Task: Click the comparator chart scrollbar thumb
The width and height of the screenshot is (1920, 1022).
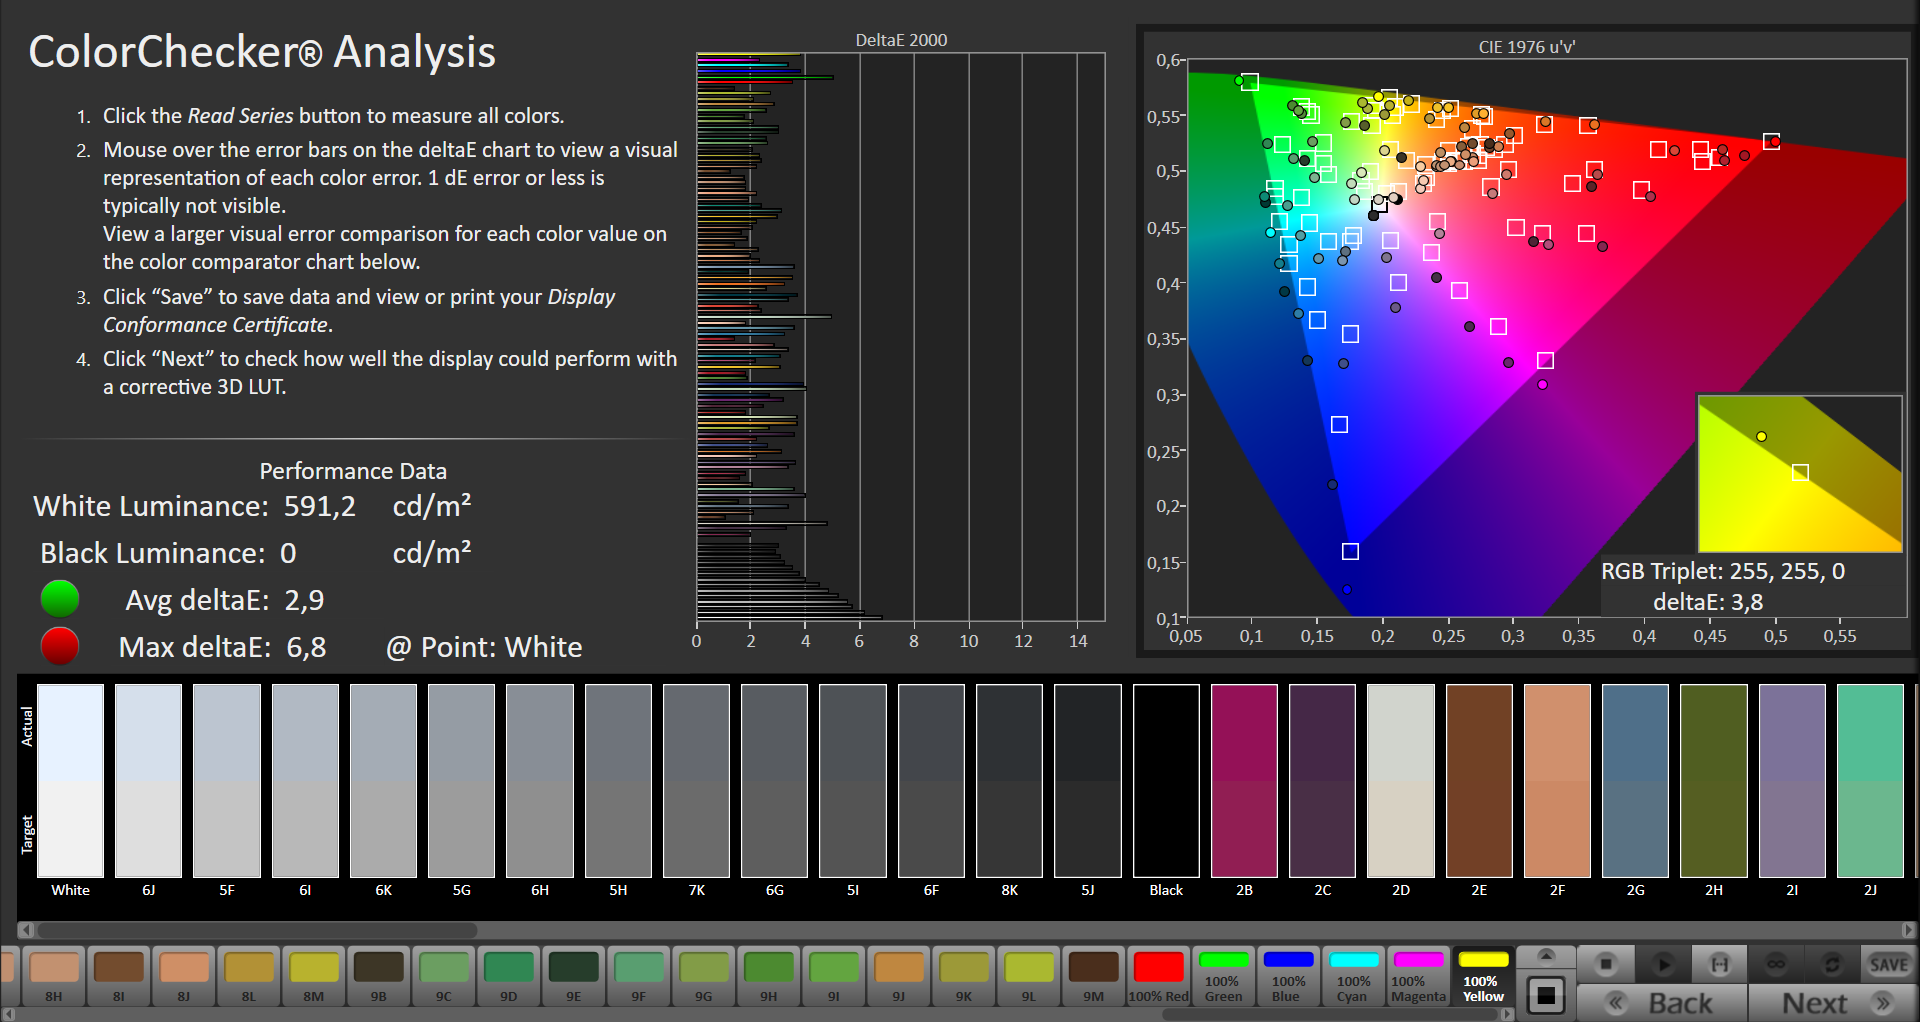Action: pos(257,930)
